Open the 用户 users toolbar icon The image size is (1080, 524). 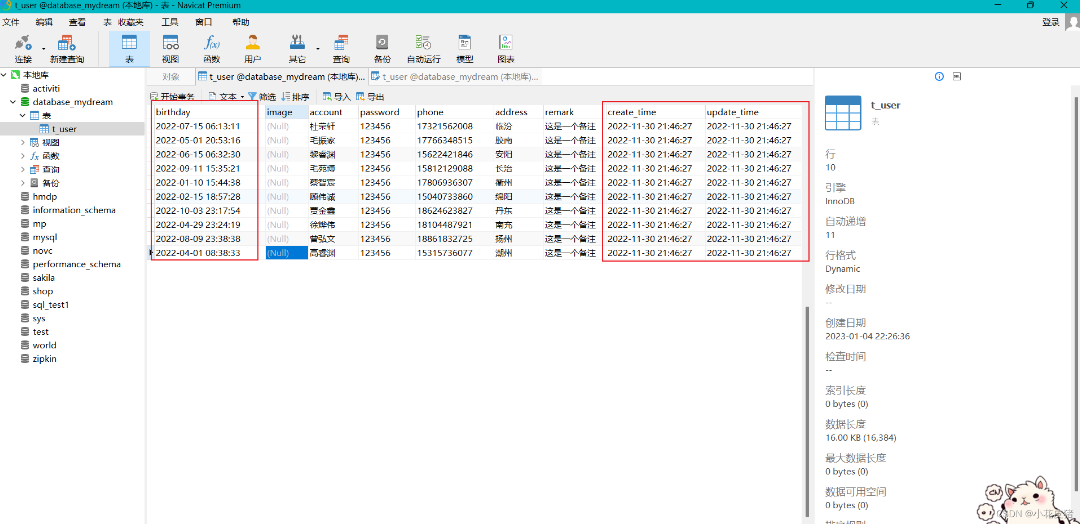(253, 48)
